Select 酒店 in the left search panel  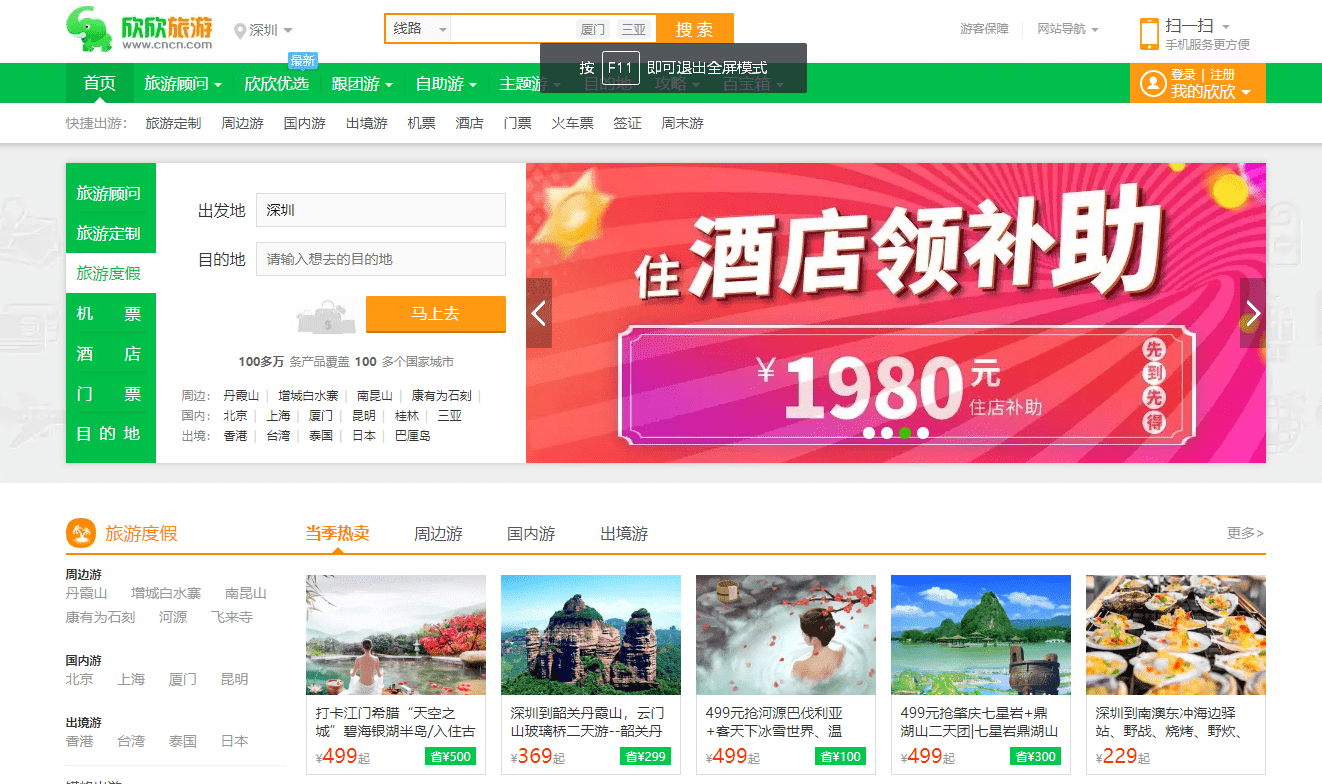[109, 353]
